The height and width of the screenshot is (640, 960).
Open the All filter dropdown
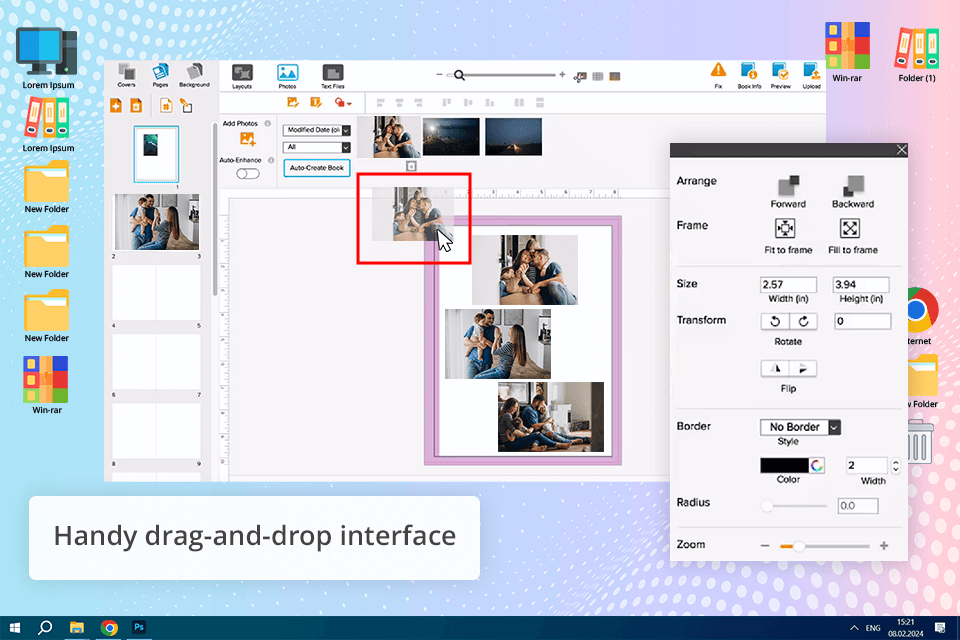tap(317, 148)
